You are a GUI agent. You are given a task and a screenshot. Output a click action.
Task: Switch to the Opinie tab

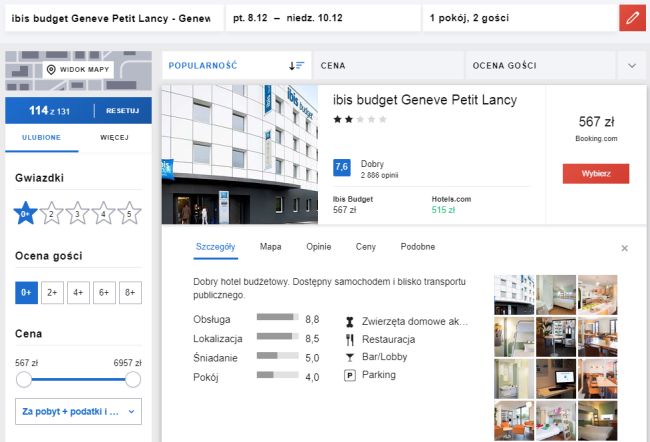[318, 246]
